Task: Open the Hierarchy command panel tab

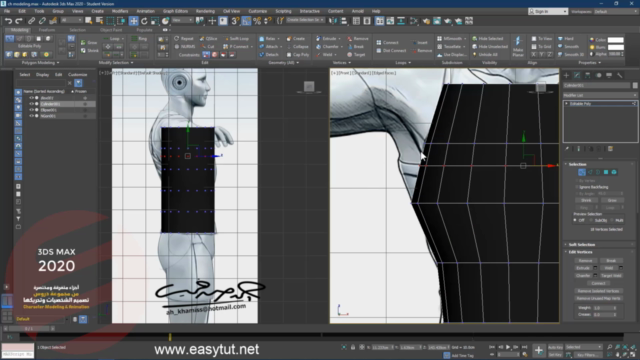Action: click(588, 76)
